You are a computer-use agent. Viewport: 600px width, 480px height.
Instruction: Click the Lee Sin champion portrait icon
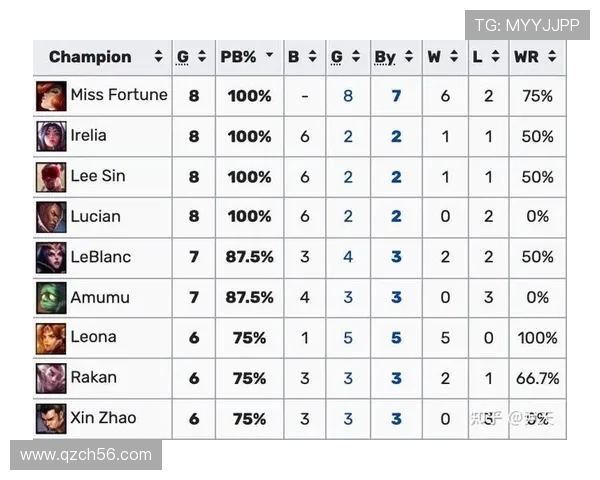click(x=51, y=177)
